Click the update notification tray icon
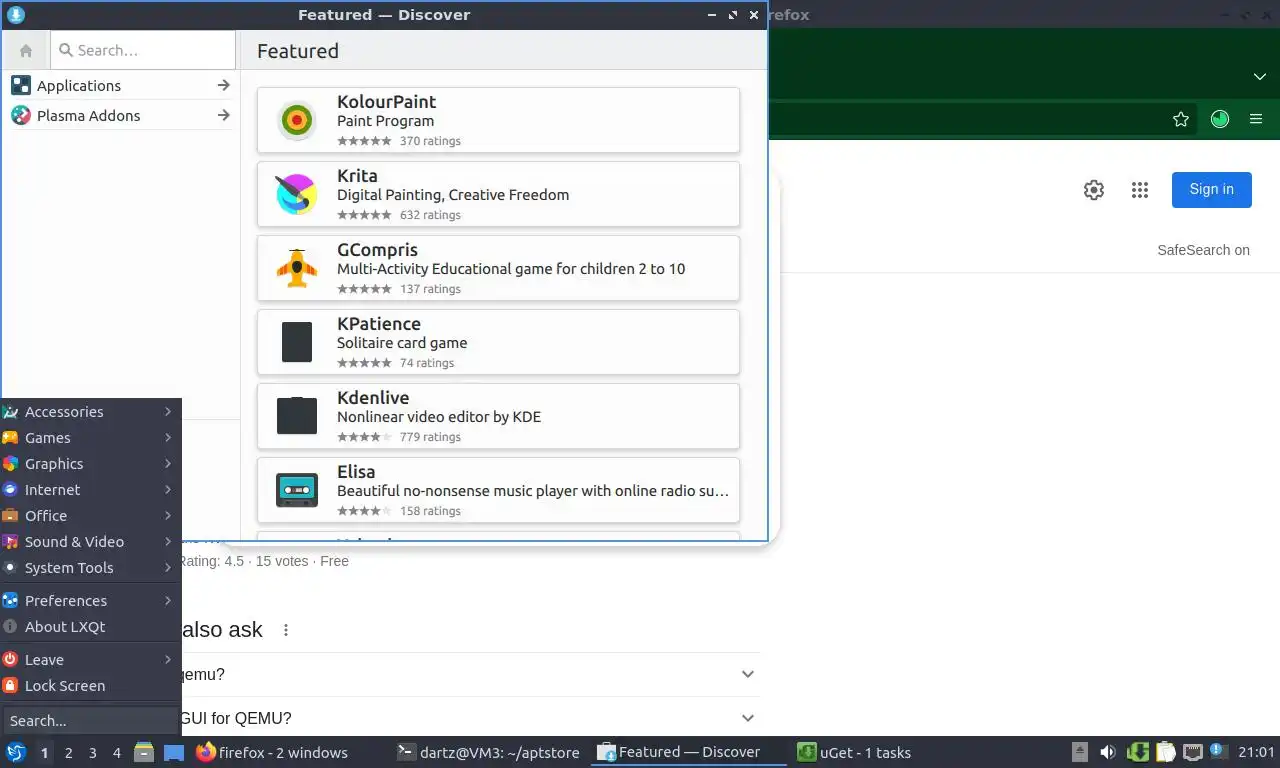This screenshot has width=1280, height=768. tap(1219, 752)
